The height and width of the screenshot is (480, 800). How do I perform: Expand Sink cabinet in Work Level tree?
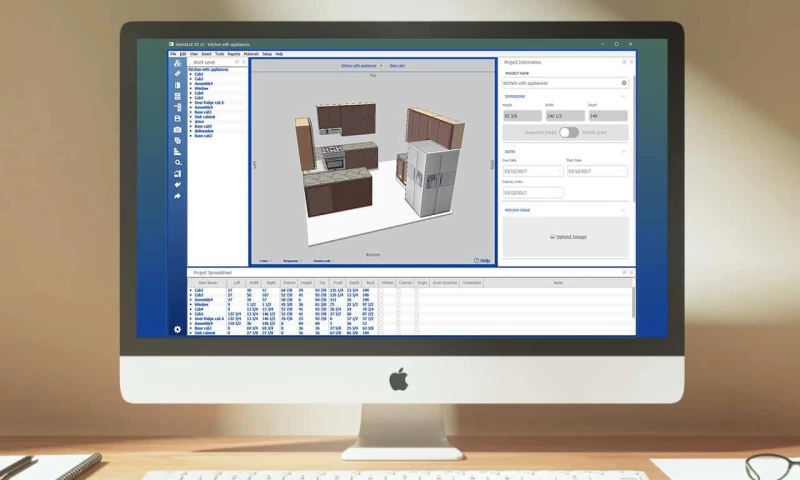191,117
